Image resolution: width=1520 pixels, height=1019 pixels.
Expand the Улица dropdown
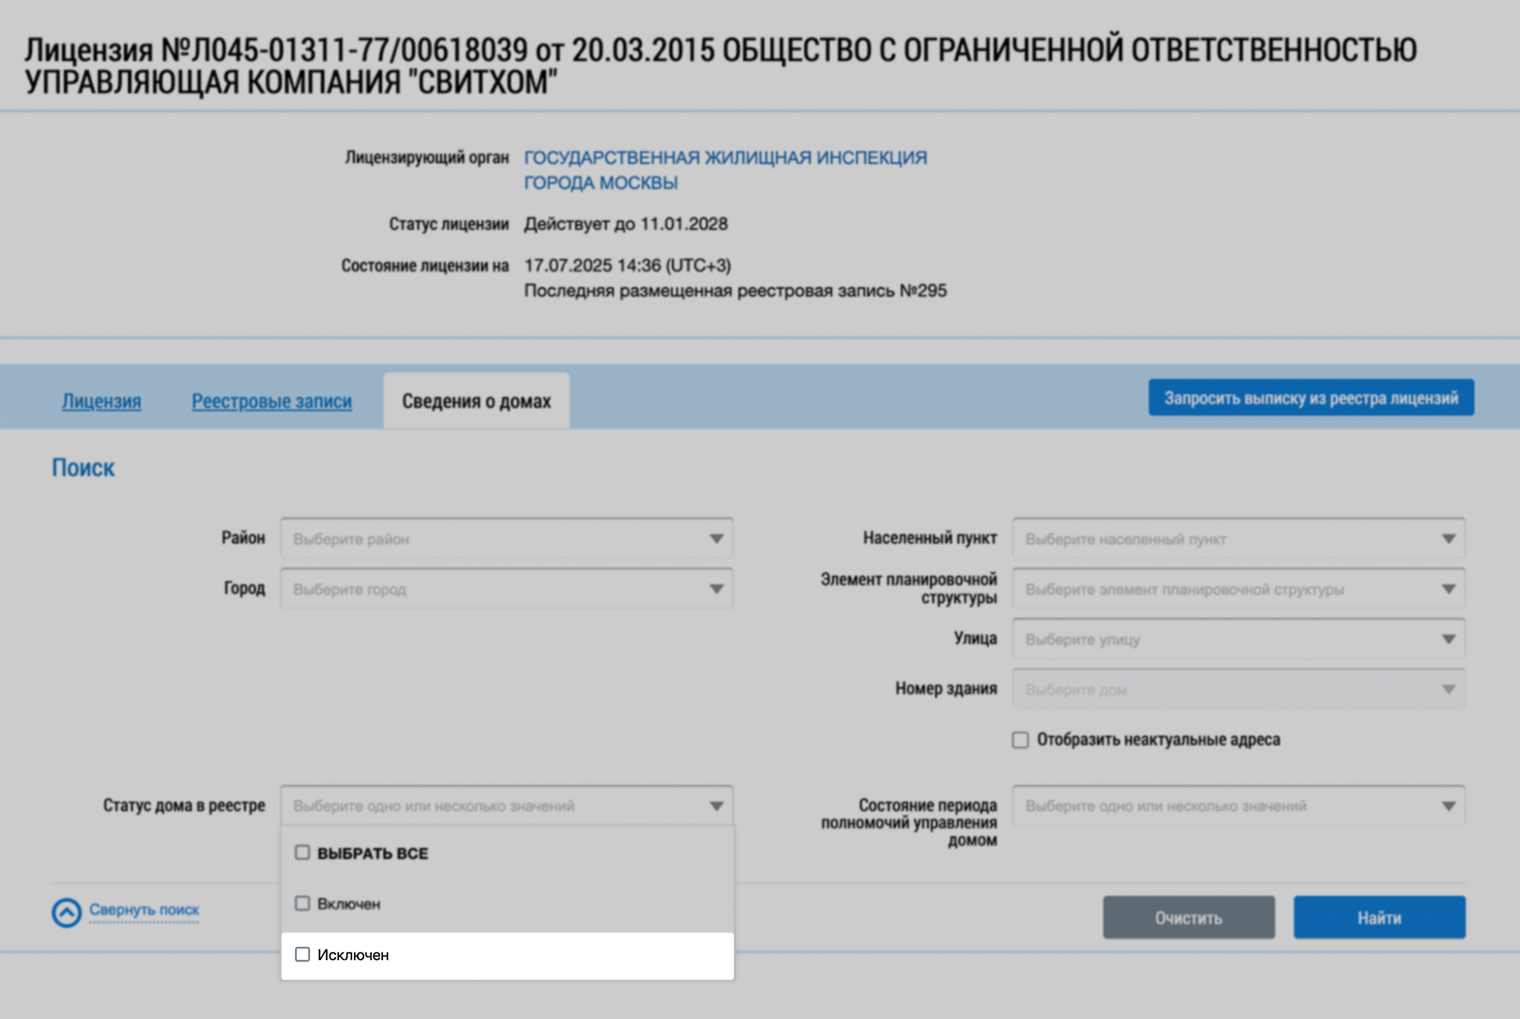[1238, 639]
